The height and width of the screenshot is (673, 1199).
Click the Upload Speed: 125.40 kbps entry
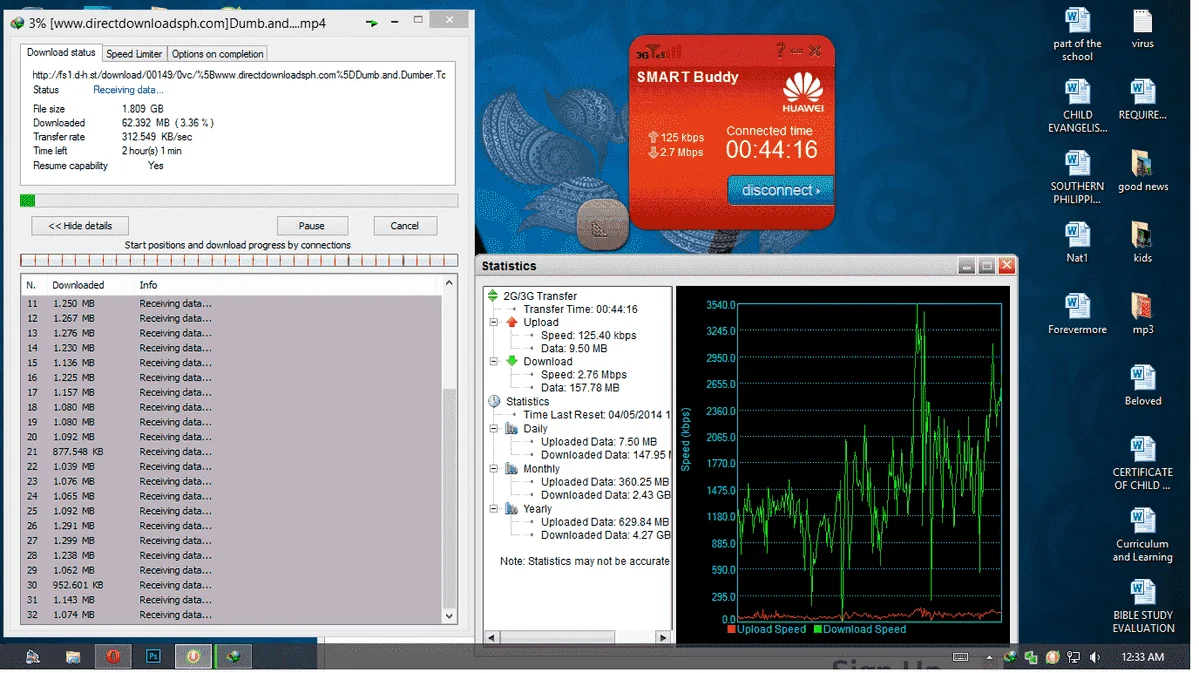click(x=588, y=336)
